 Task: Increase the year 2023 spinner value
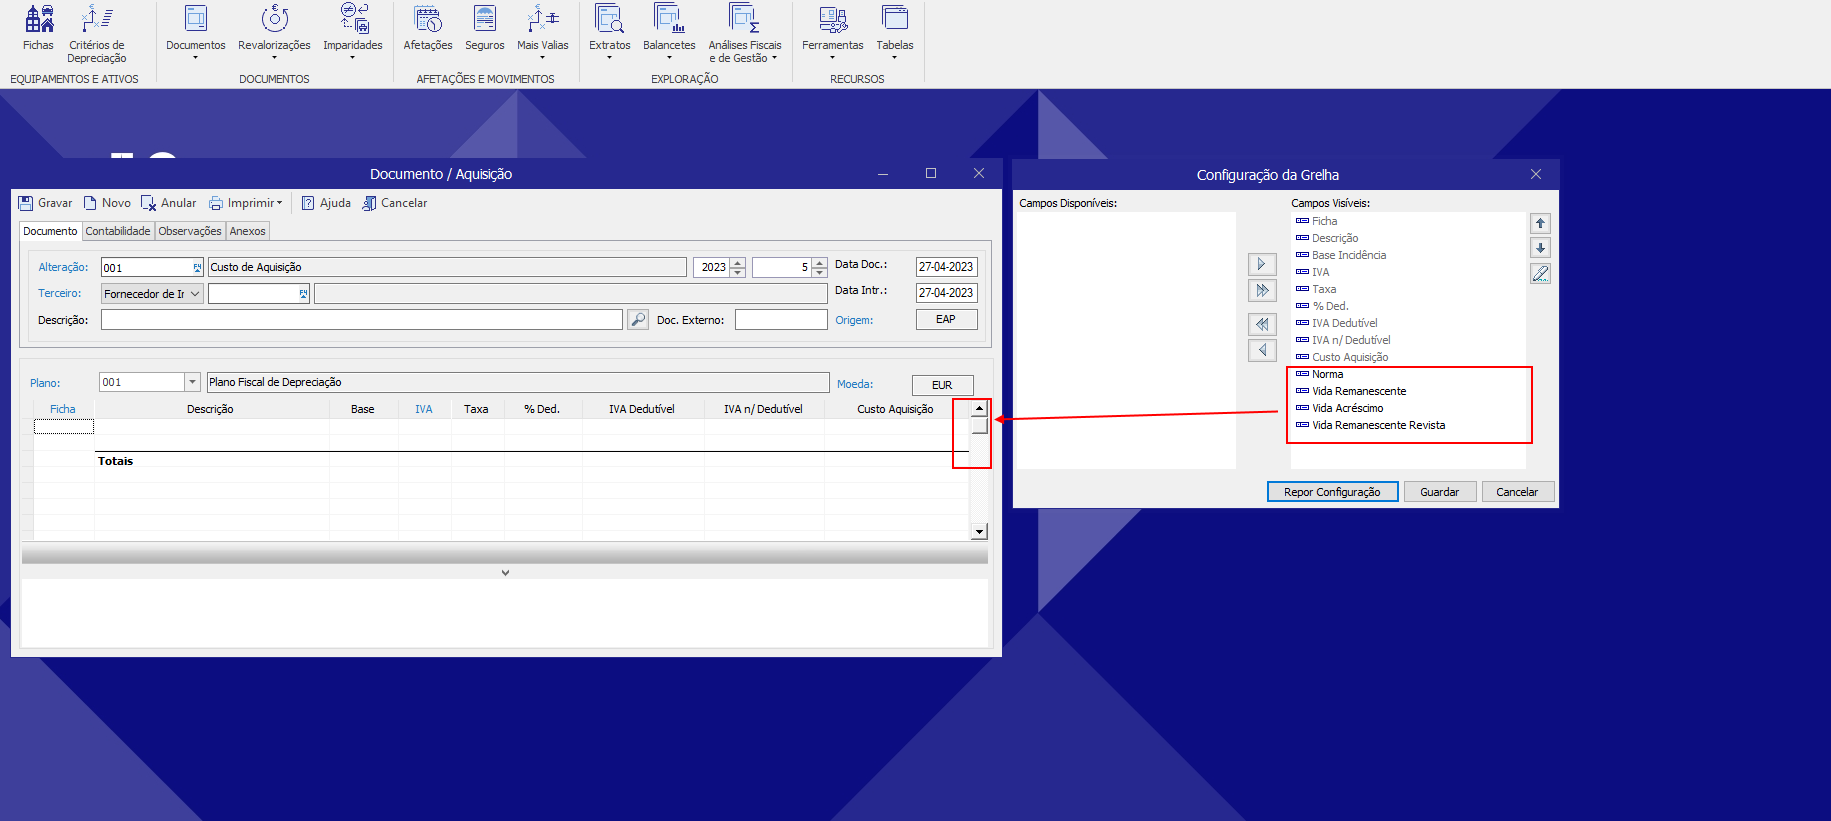(x=738, y=263)
